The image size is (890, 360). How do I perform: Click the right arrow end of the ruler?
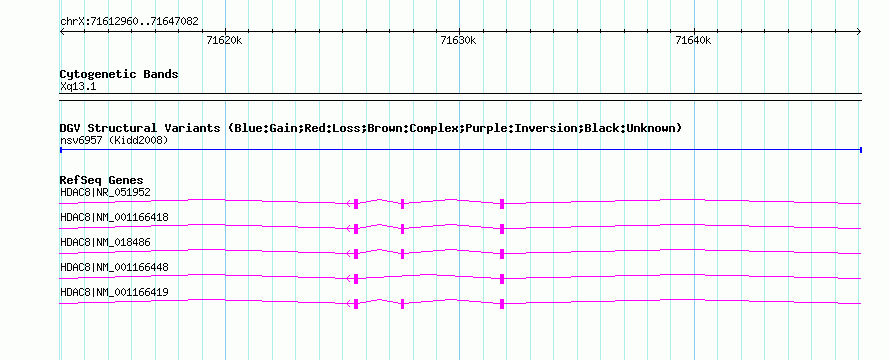(x=859, y=32)
